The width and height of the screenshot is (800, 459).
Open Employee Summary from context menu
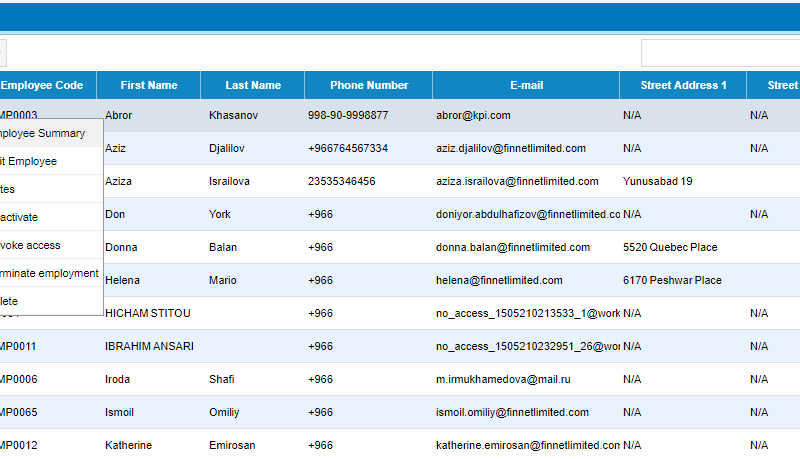[51, 133]
